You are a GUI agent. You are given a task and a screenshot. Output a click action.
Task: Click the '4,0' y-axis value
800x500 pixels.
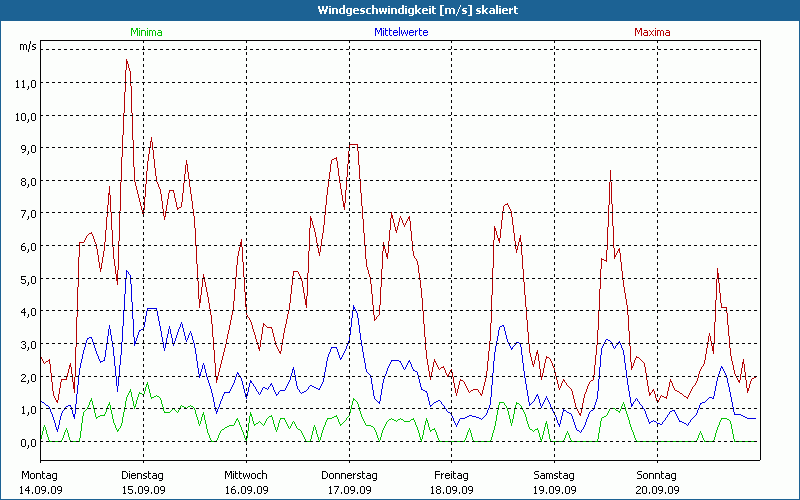[28, 312]
